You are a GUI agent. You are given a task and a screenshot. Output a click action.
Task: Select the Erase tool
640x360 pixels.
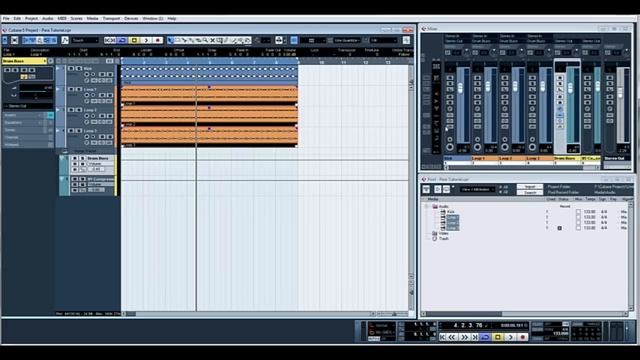coord(198,40)
